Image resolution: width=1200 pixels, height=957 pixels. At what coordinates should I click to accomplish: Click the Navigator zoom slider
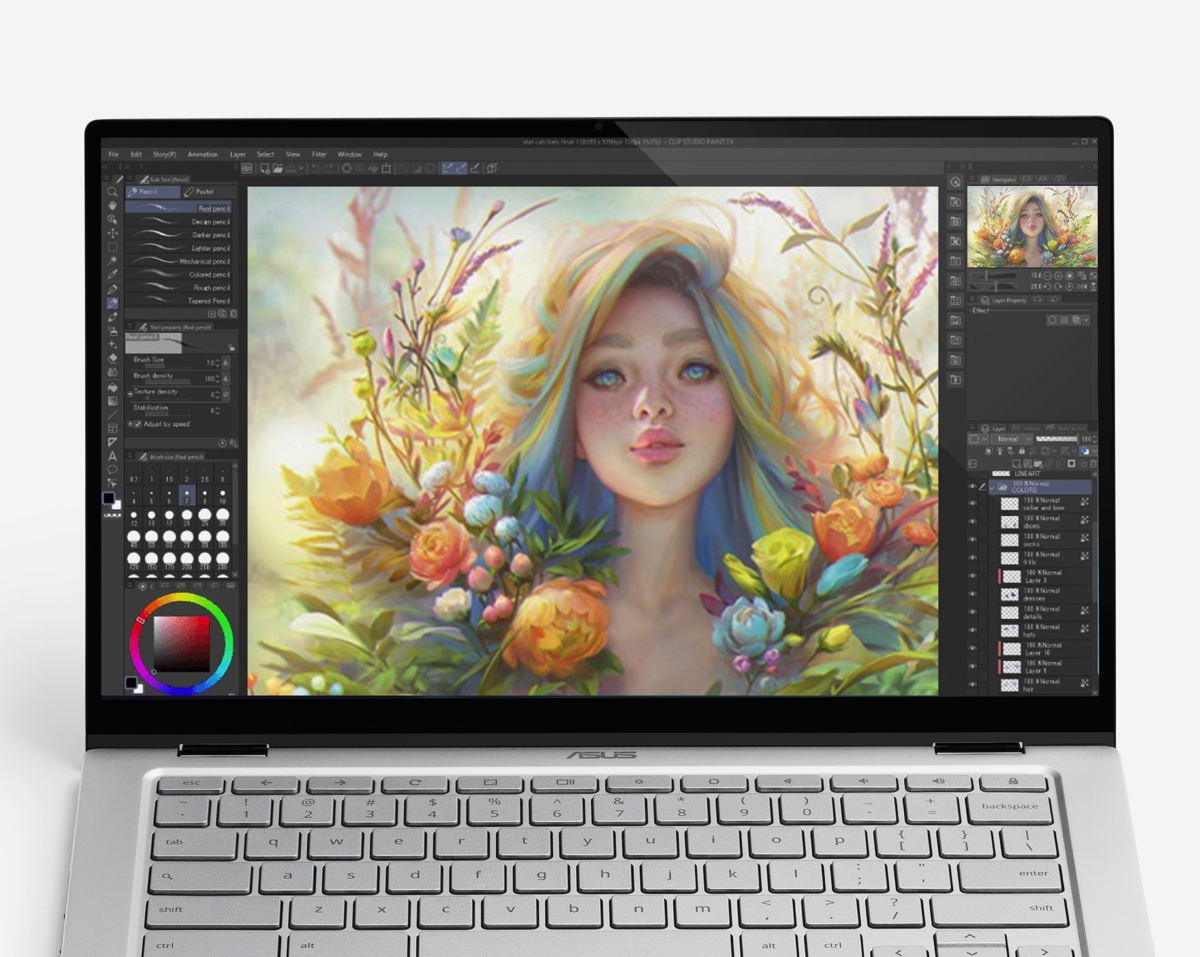click(x=993, y=276)
